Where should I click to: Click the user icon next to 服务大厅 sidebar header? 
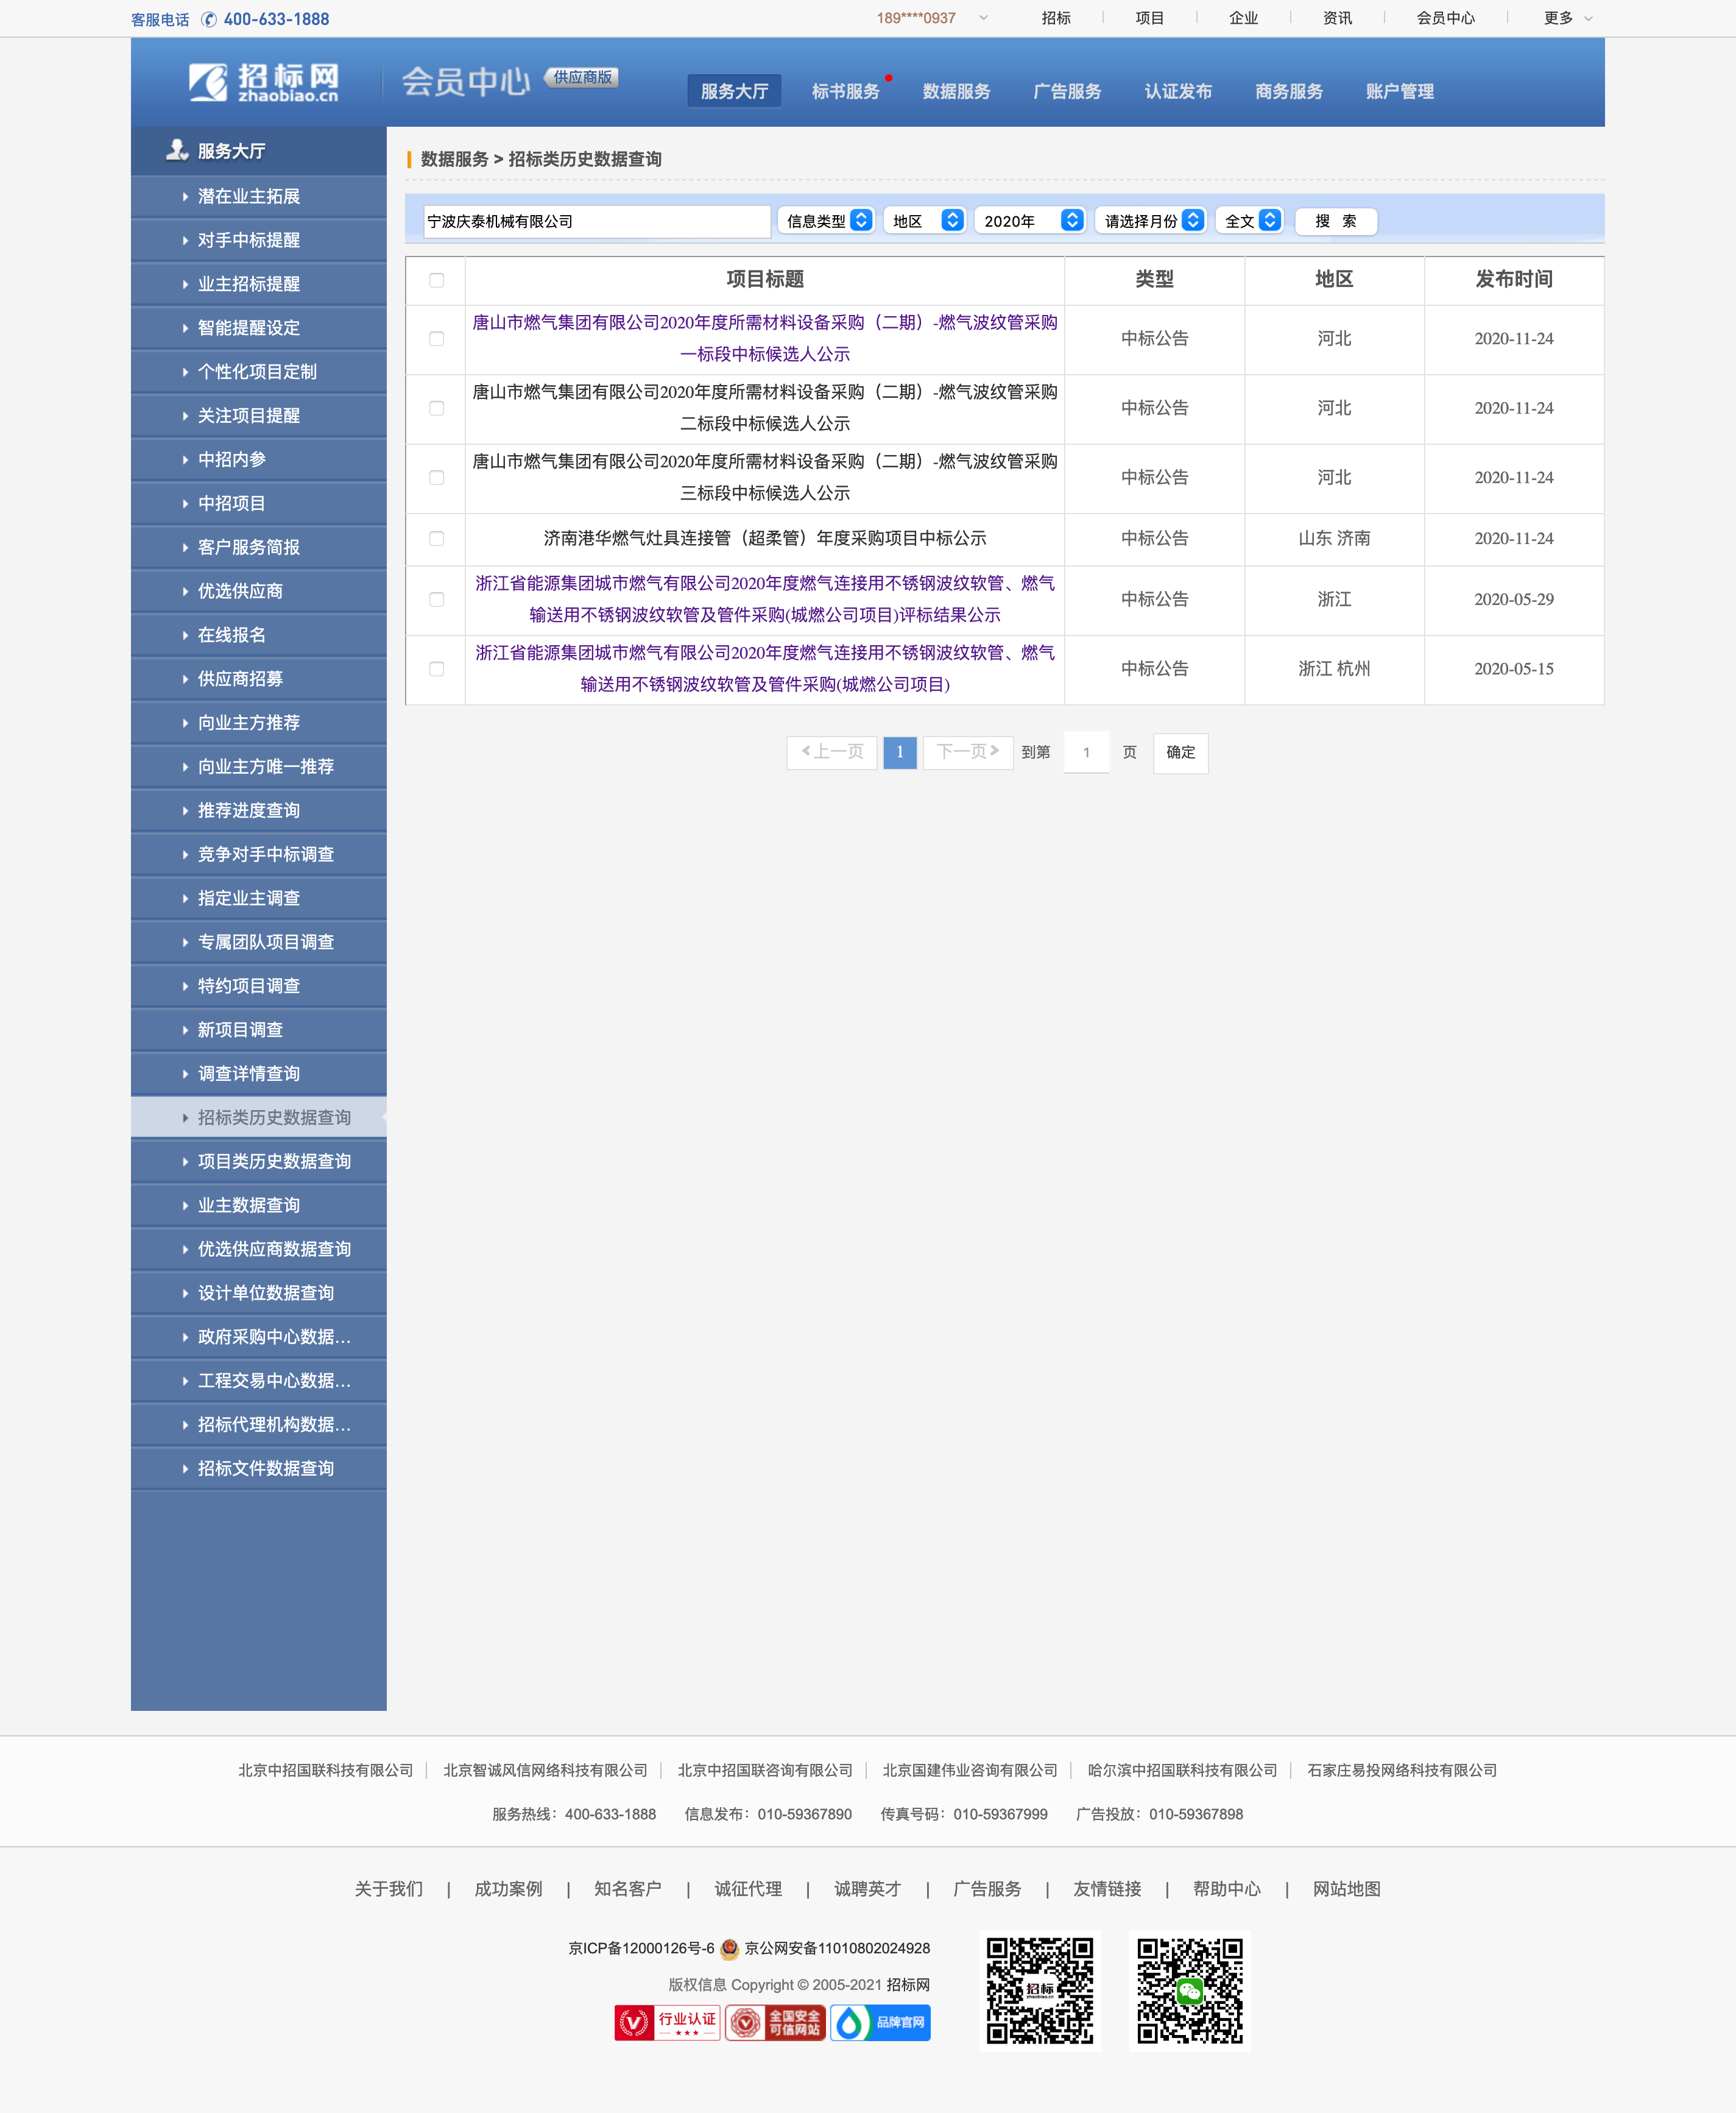click(177, 150)
